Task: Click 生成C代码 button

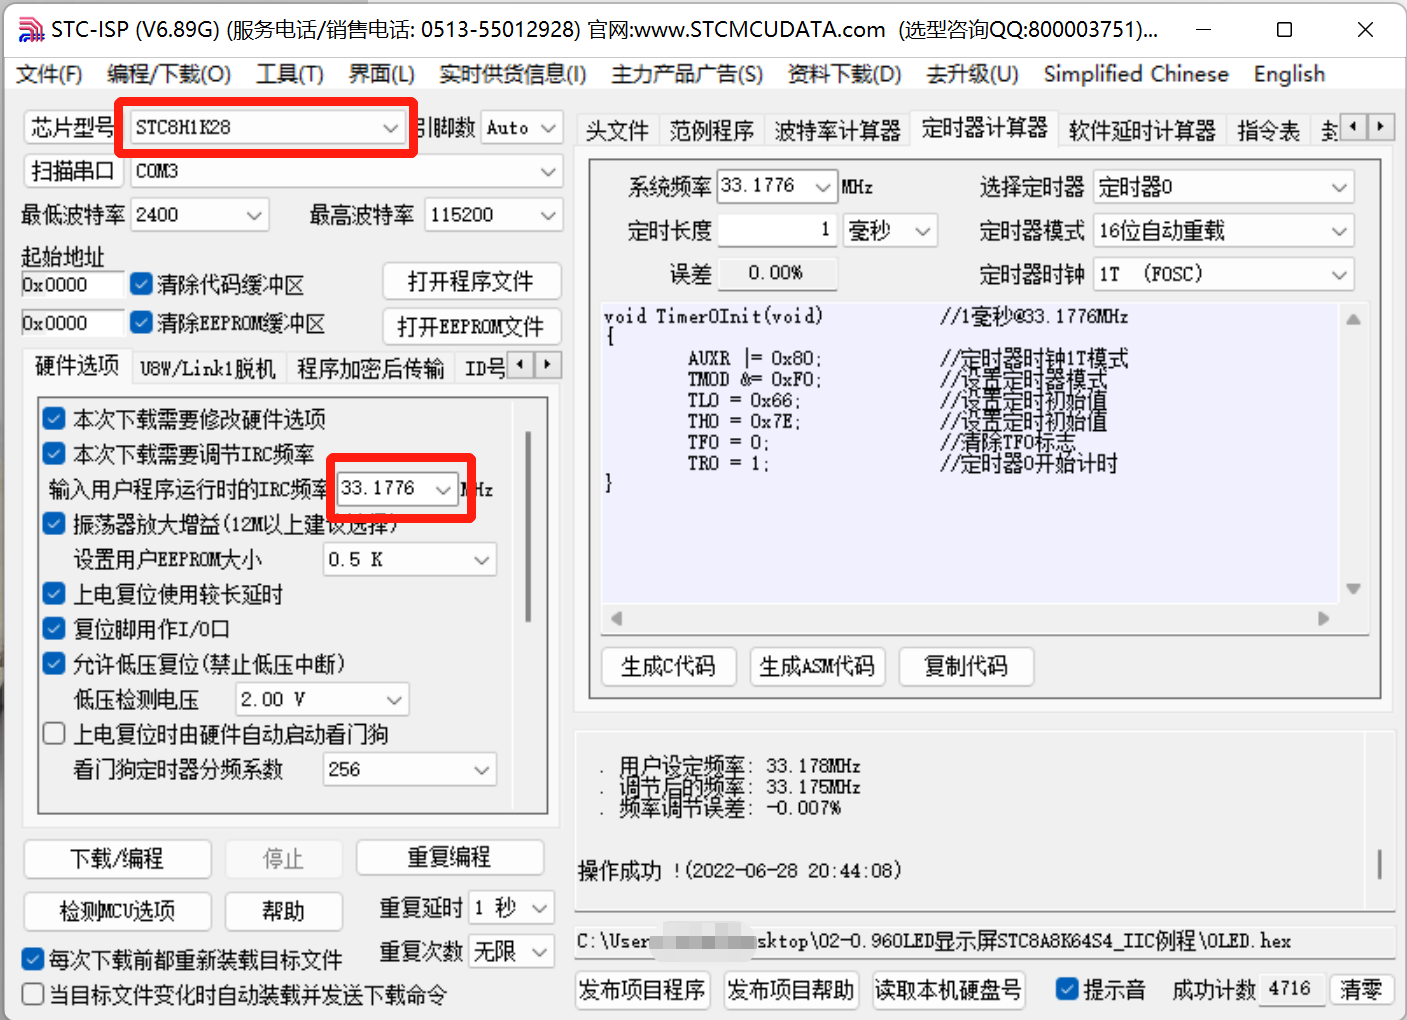Action: 668,667
